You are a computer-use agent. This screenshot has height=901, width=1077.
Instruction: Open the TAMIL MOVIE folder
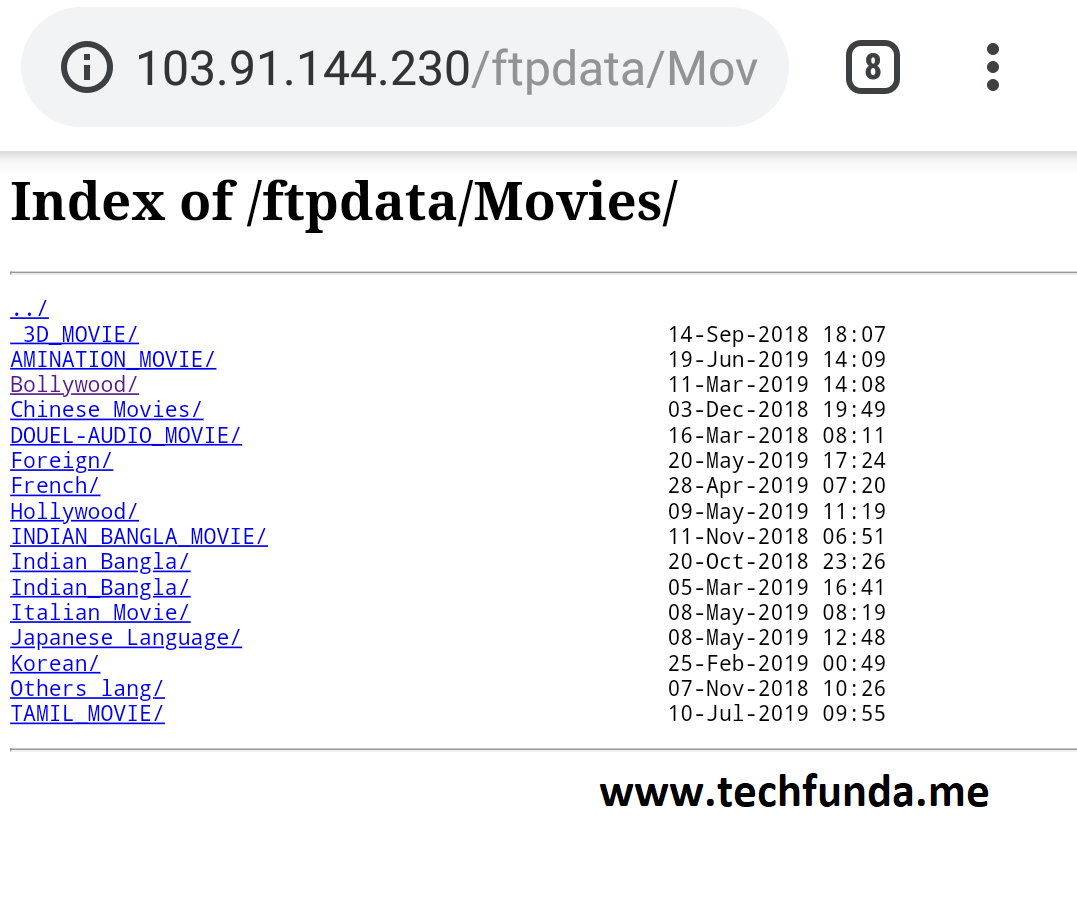pos(87,713)
